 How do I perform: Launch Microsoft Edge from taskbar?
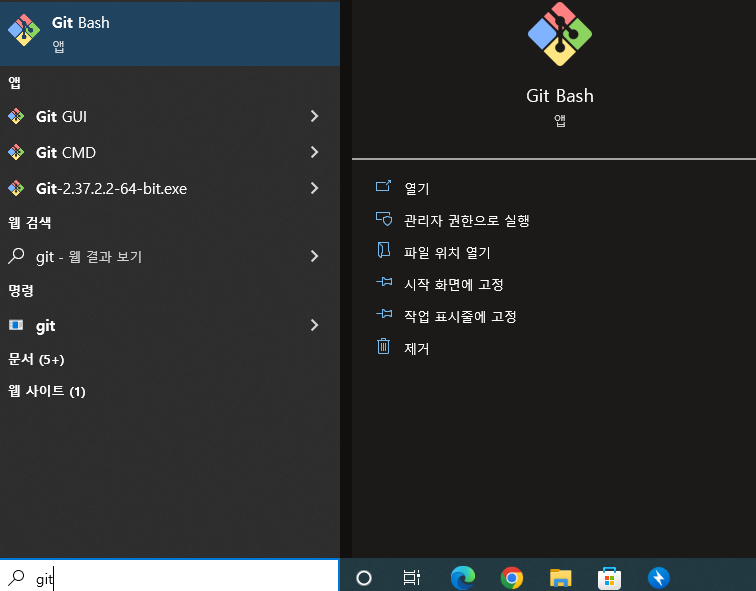point(463,578)
